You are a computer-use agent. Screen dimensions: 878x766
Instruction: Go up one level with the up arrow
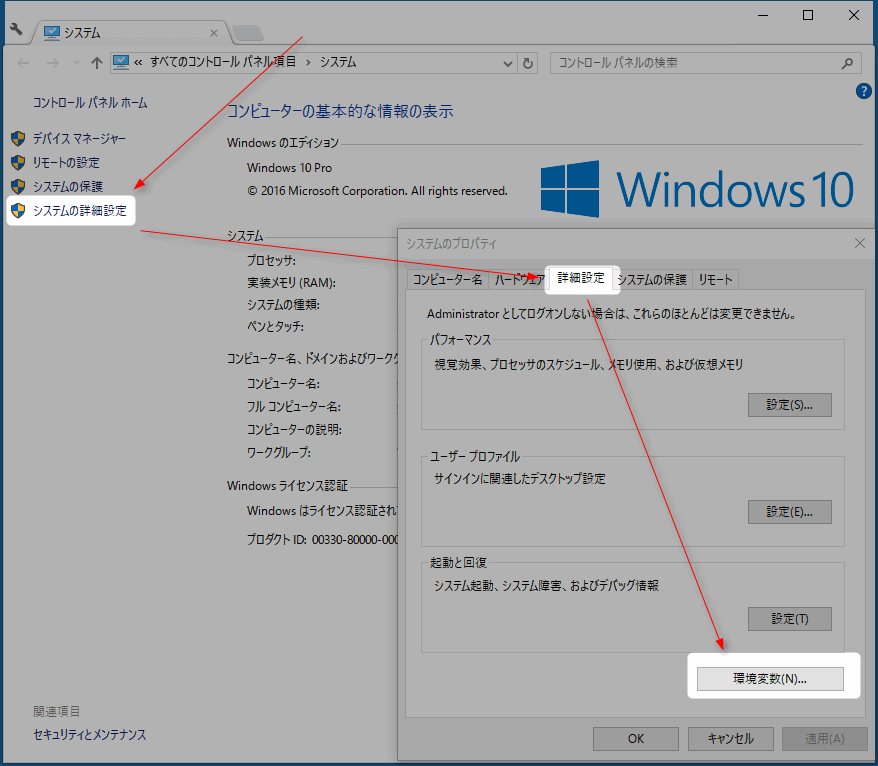point(97,63)
